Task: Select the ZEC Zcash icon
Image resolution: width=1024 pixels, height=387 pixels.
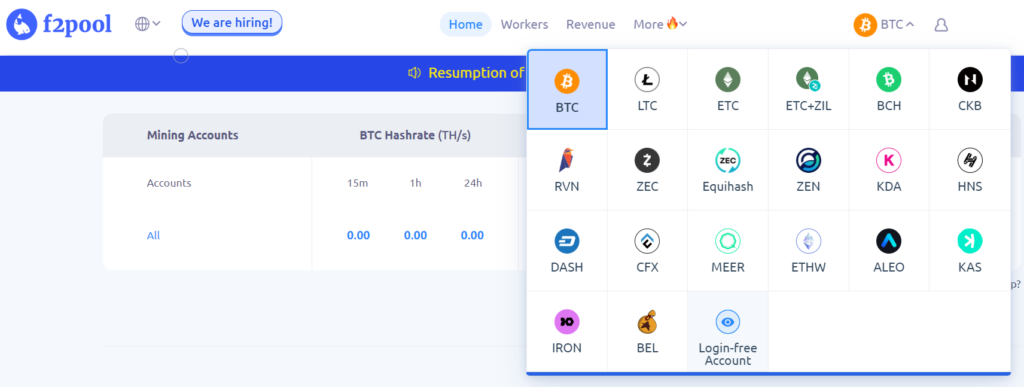Action: [x=647, y=160]
